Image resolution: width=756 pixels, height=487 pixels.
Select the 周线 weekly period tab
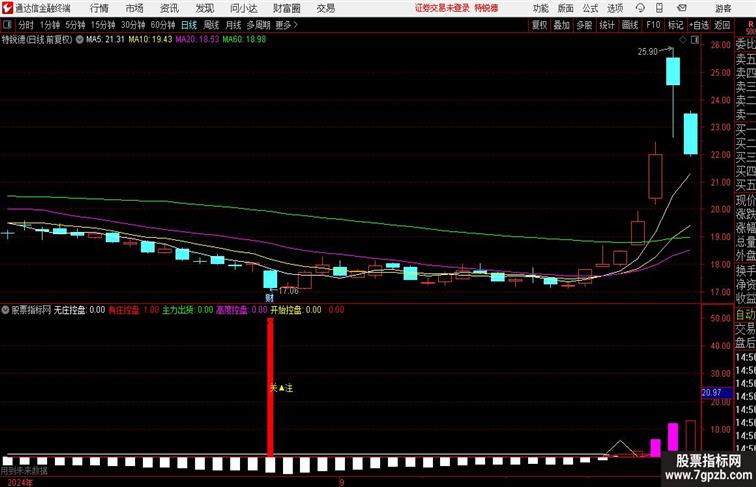(x=211, y=25)
